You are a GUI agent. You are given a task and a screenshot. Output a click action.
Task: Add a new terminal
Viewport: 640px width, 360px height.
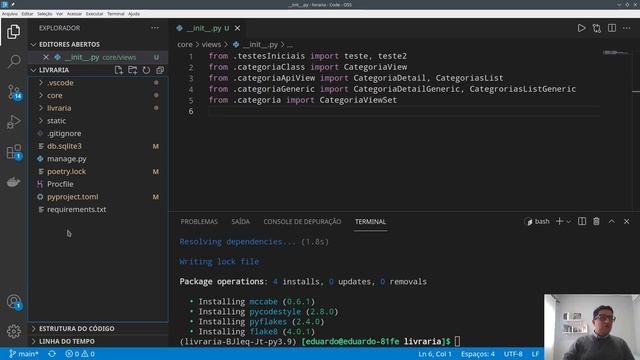point(559,221)
